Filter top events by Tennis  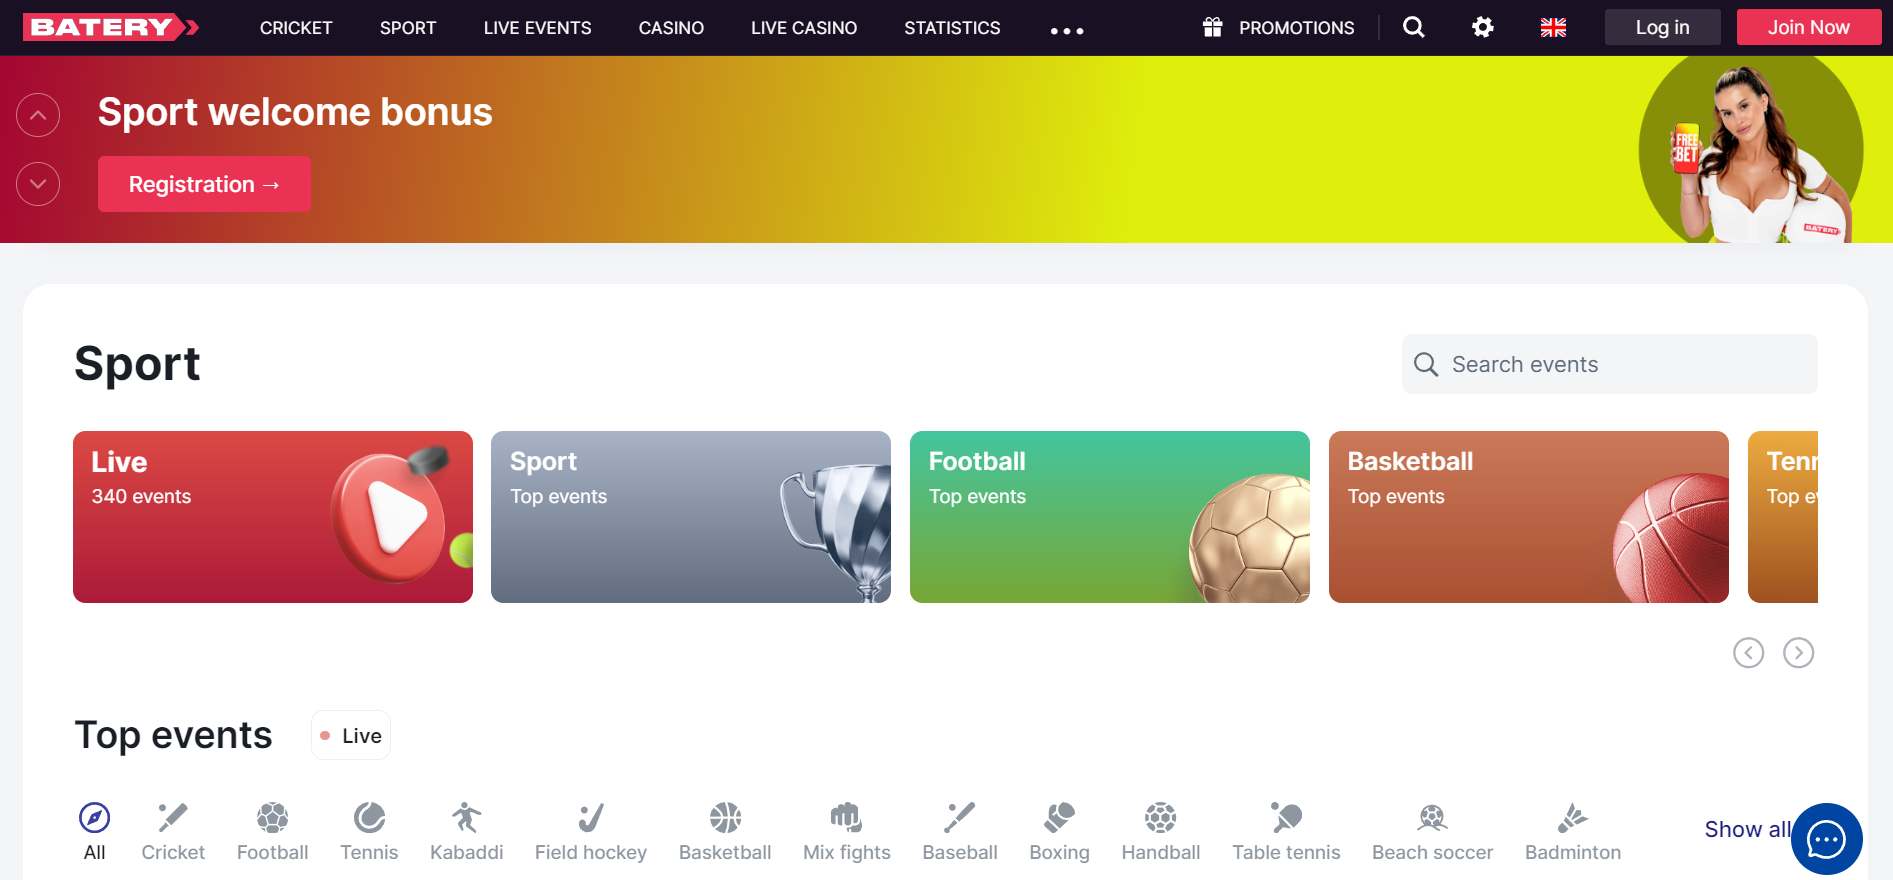pyautogui.click(x=369, y=831)
